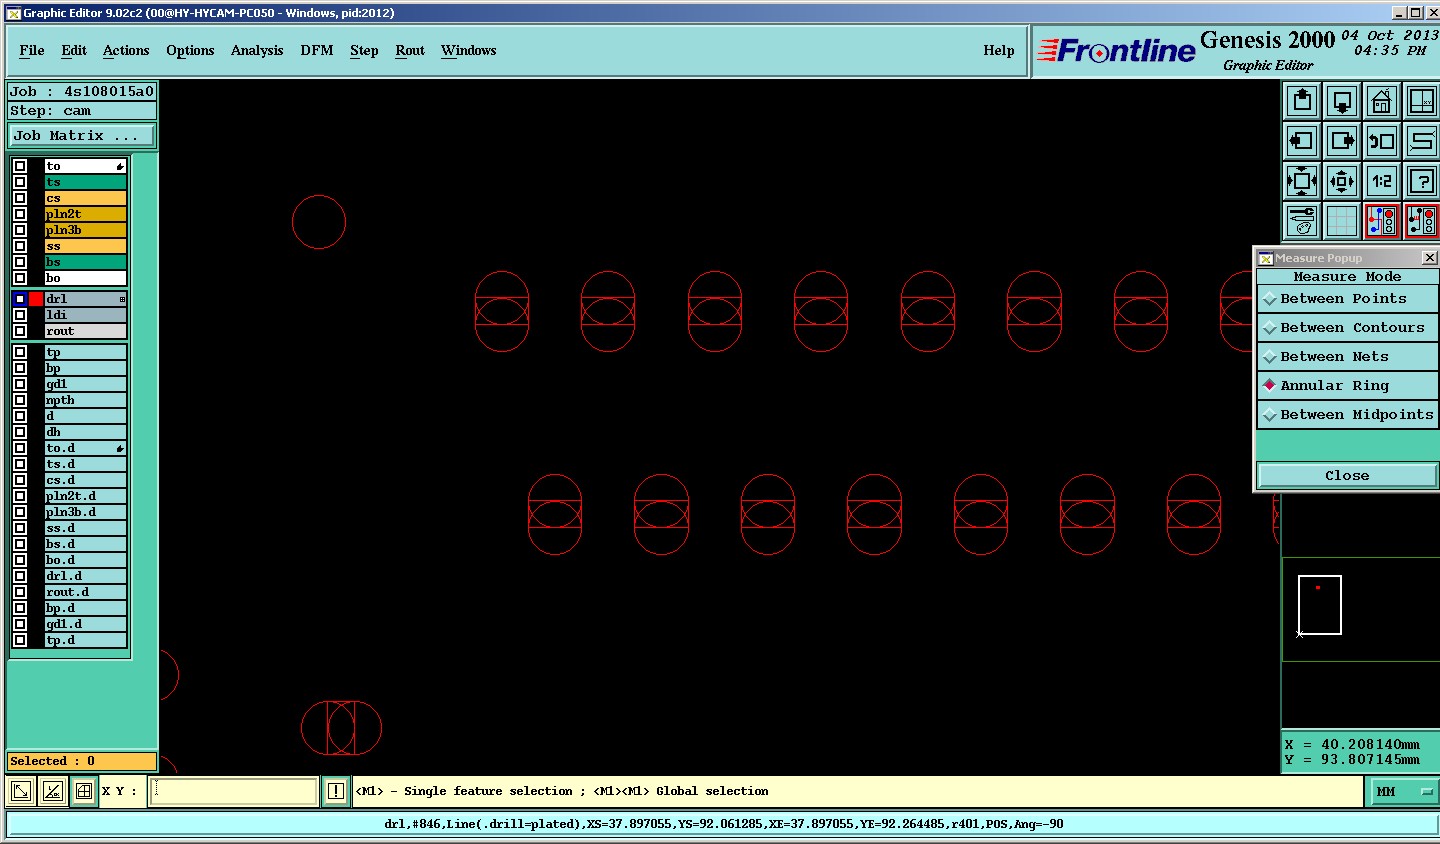Open the Windows menu
The width and height of the screenshot is (1440, 844).
pos(469,51)
